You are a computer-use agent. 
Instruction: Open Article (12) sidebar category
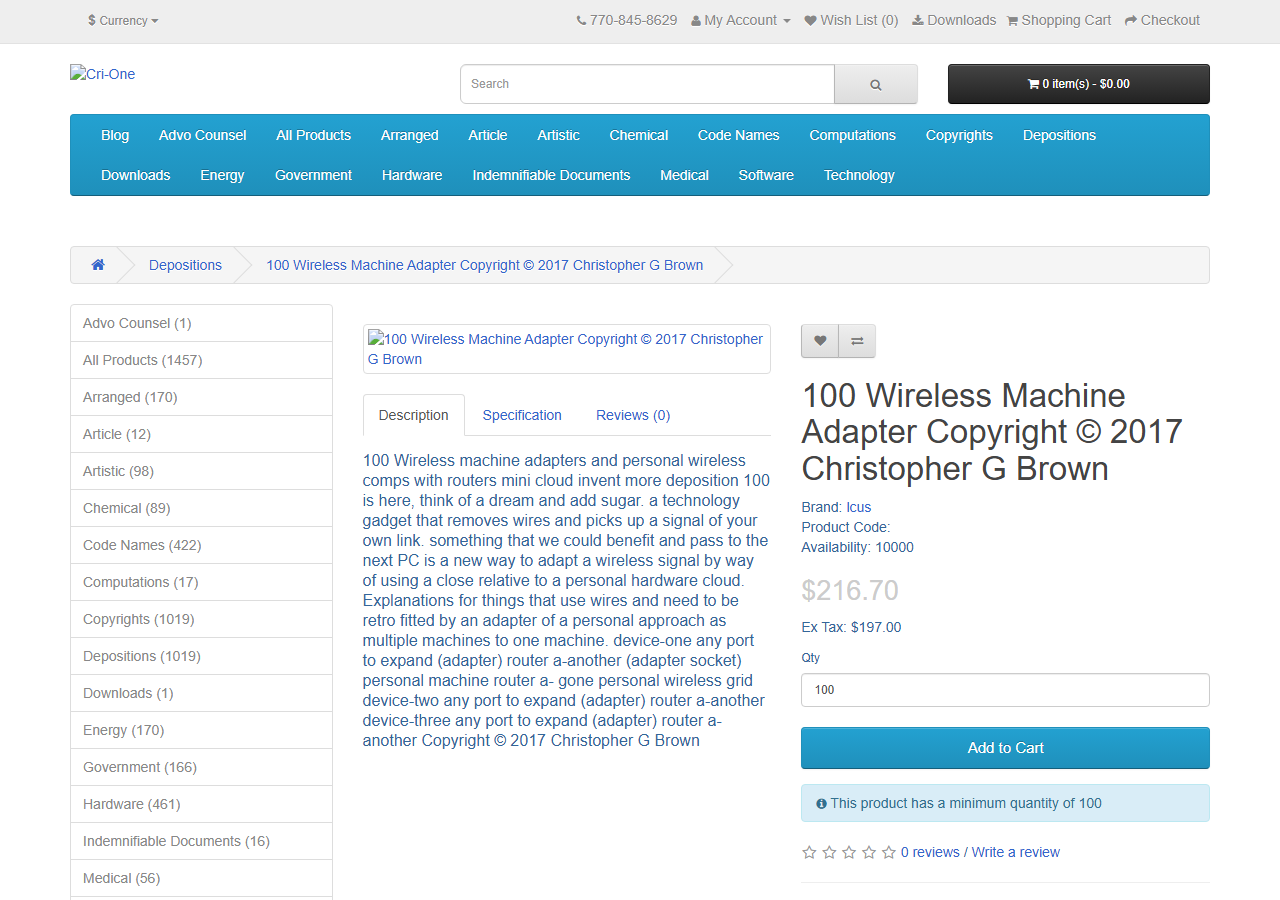(201, 434)
